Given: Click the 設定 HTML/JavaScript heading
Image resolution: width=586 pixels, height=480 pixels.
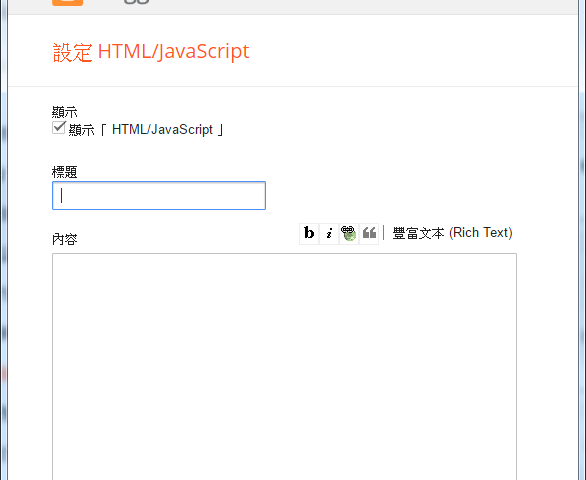Looking at the screenshot, I should tap(151, 52).
